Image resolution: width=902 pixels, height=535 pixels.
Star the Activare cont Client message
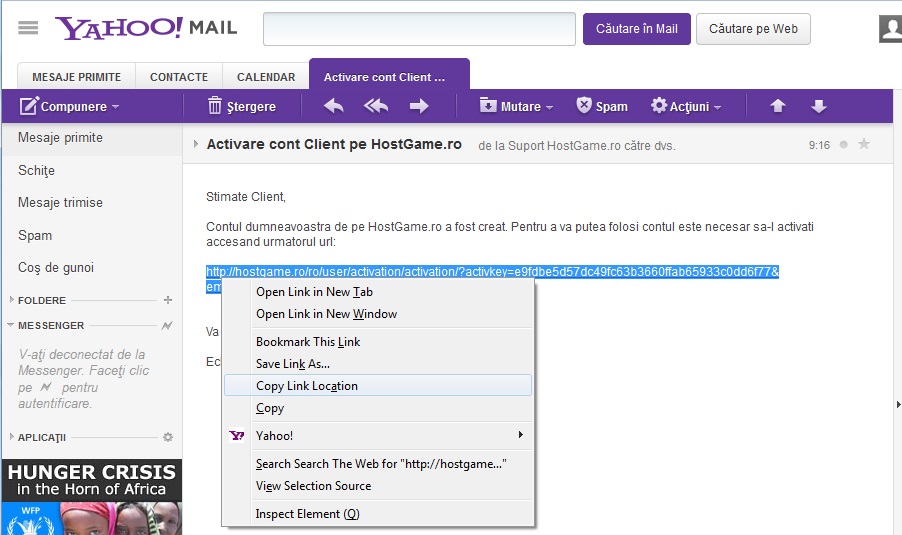[x=863, y=144]
